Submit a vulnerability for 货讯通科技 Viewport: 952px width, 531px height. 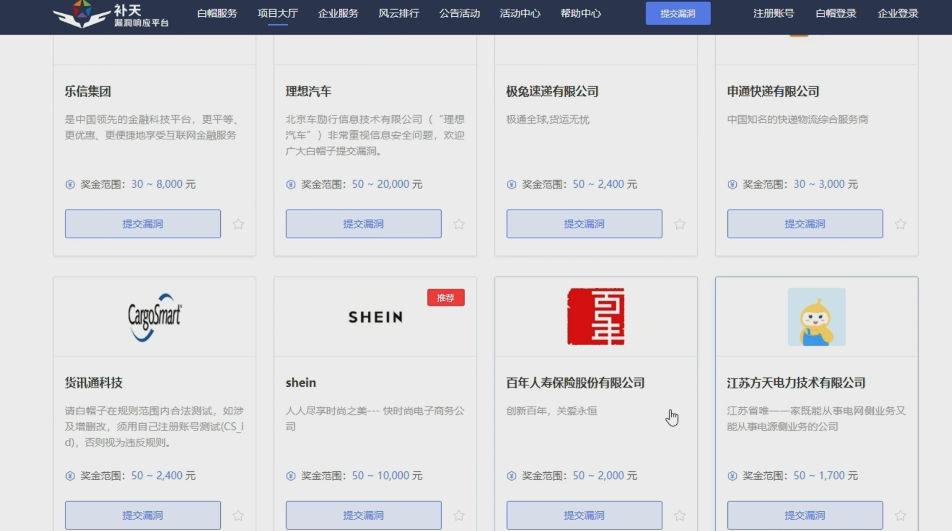tap(143, 515)
